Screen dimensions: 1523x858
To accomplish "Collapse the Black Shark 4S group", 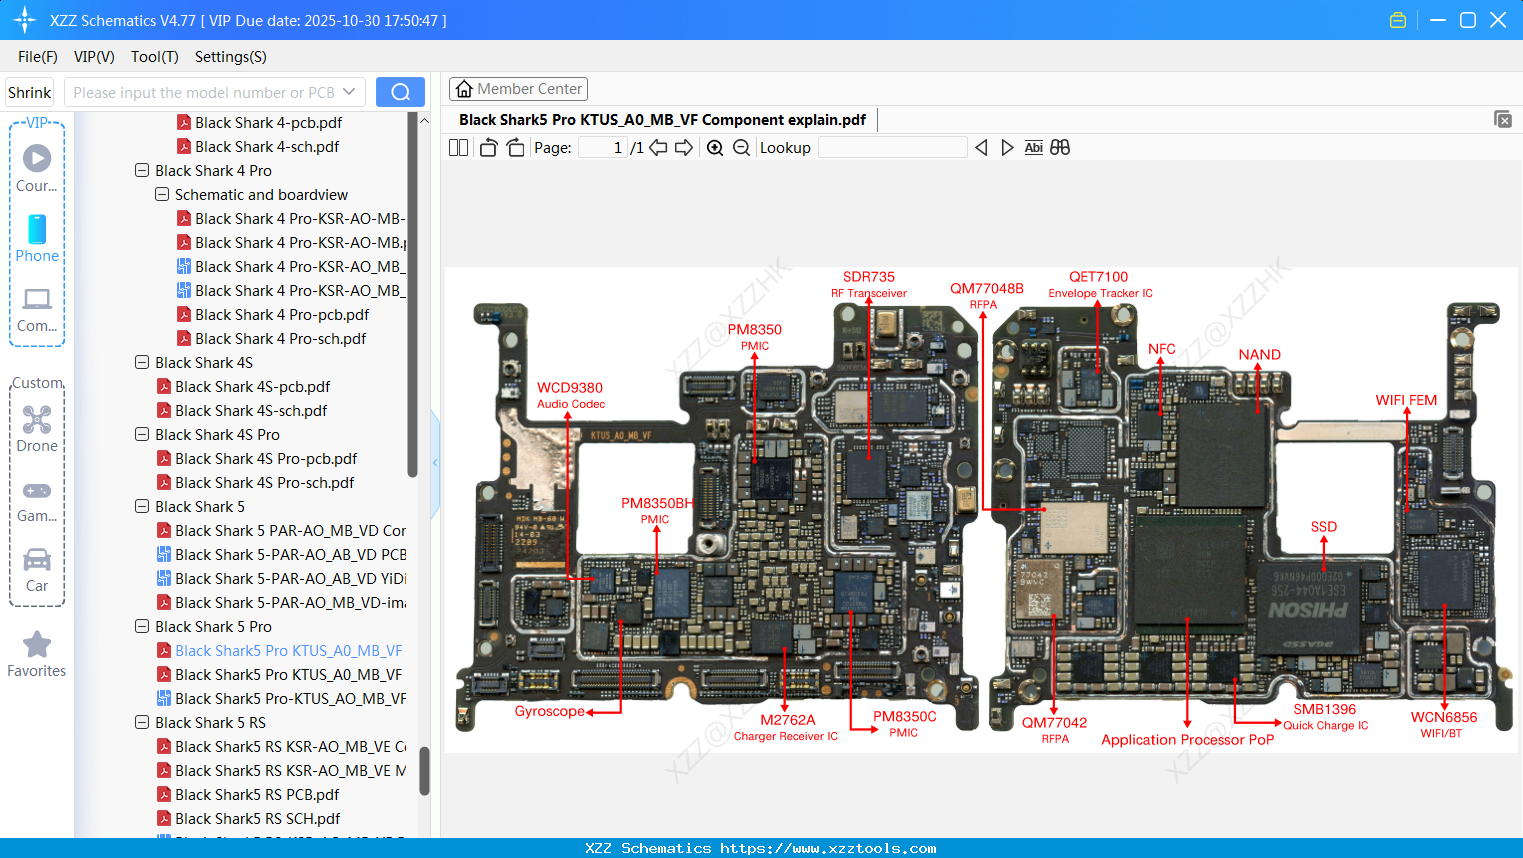I will 141,362.
